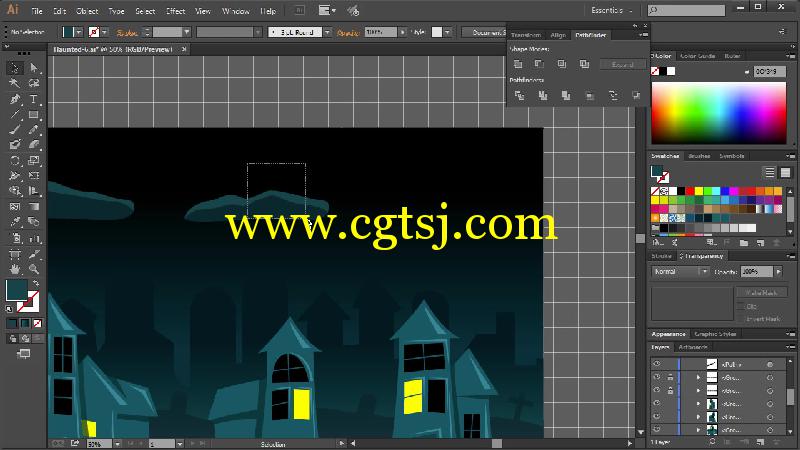The image size is (800, 450).
Task: Choose the Hand tool
Action: (15, 269)
